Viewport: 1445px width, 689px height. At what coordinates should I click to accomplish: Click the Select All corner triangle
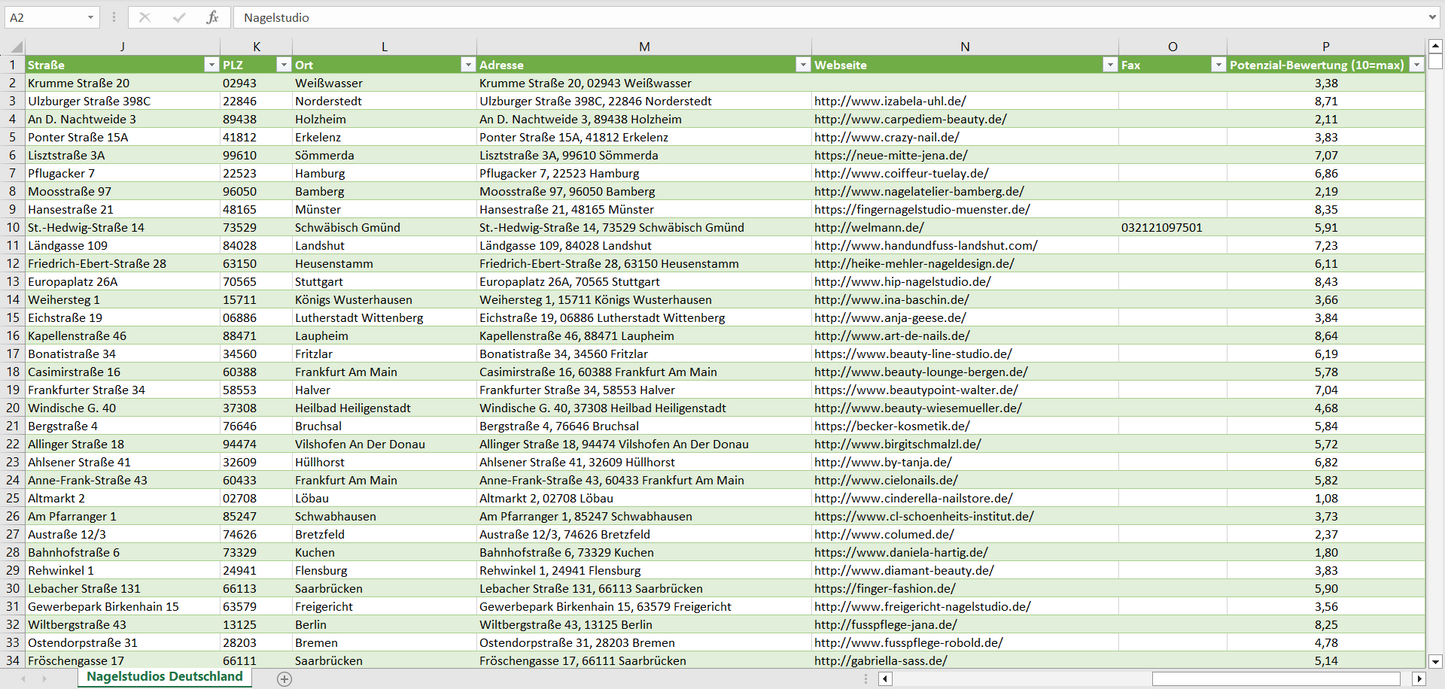[15, 47]
